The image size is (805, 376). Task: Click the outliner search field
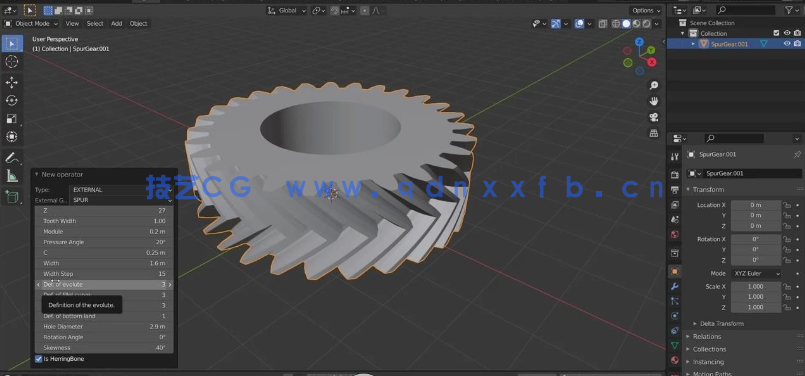(x=745, y=10)
